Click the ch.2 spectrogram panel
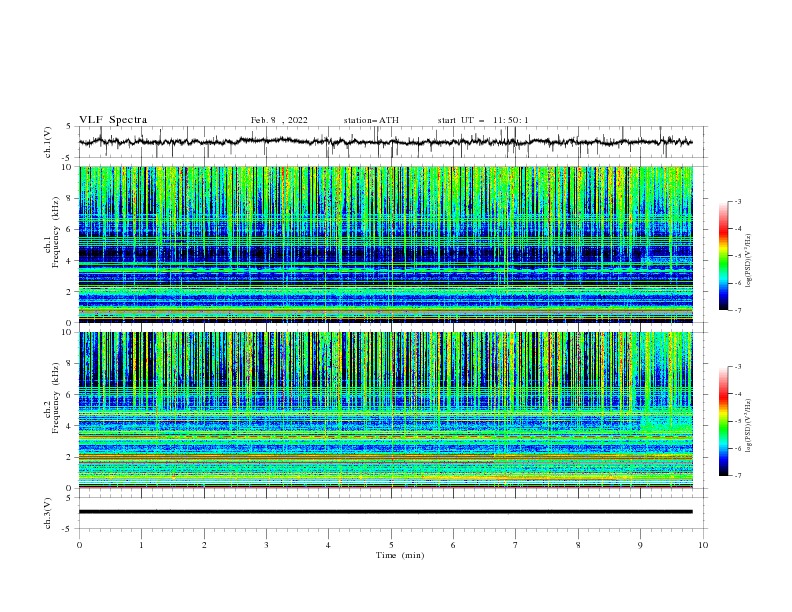This screenshot has width=792, height=612. (x=385, y=410)
